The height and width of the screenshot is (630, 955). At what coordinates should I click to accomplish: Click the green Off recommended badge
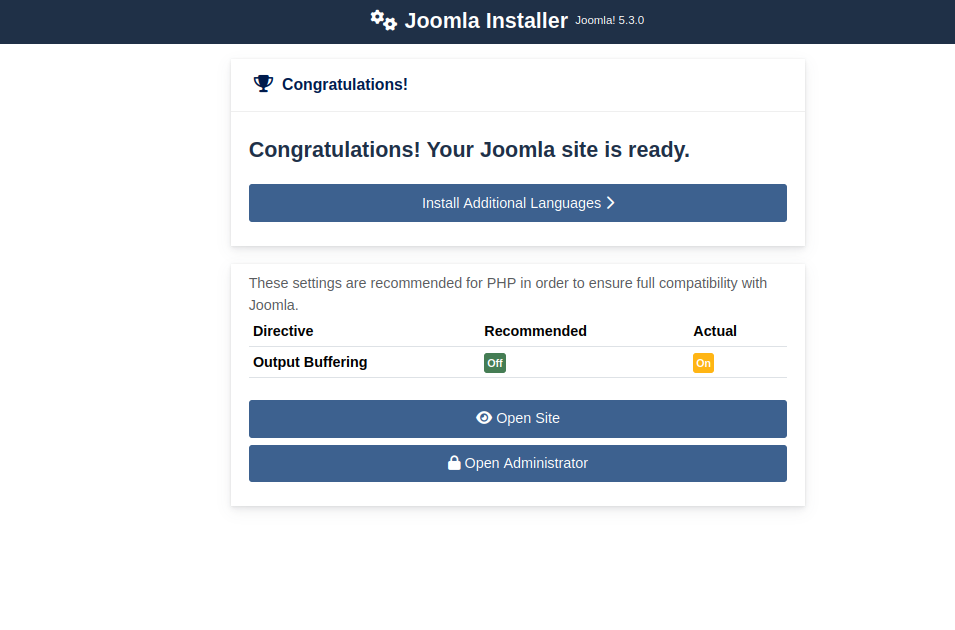pos(494,363)
